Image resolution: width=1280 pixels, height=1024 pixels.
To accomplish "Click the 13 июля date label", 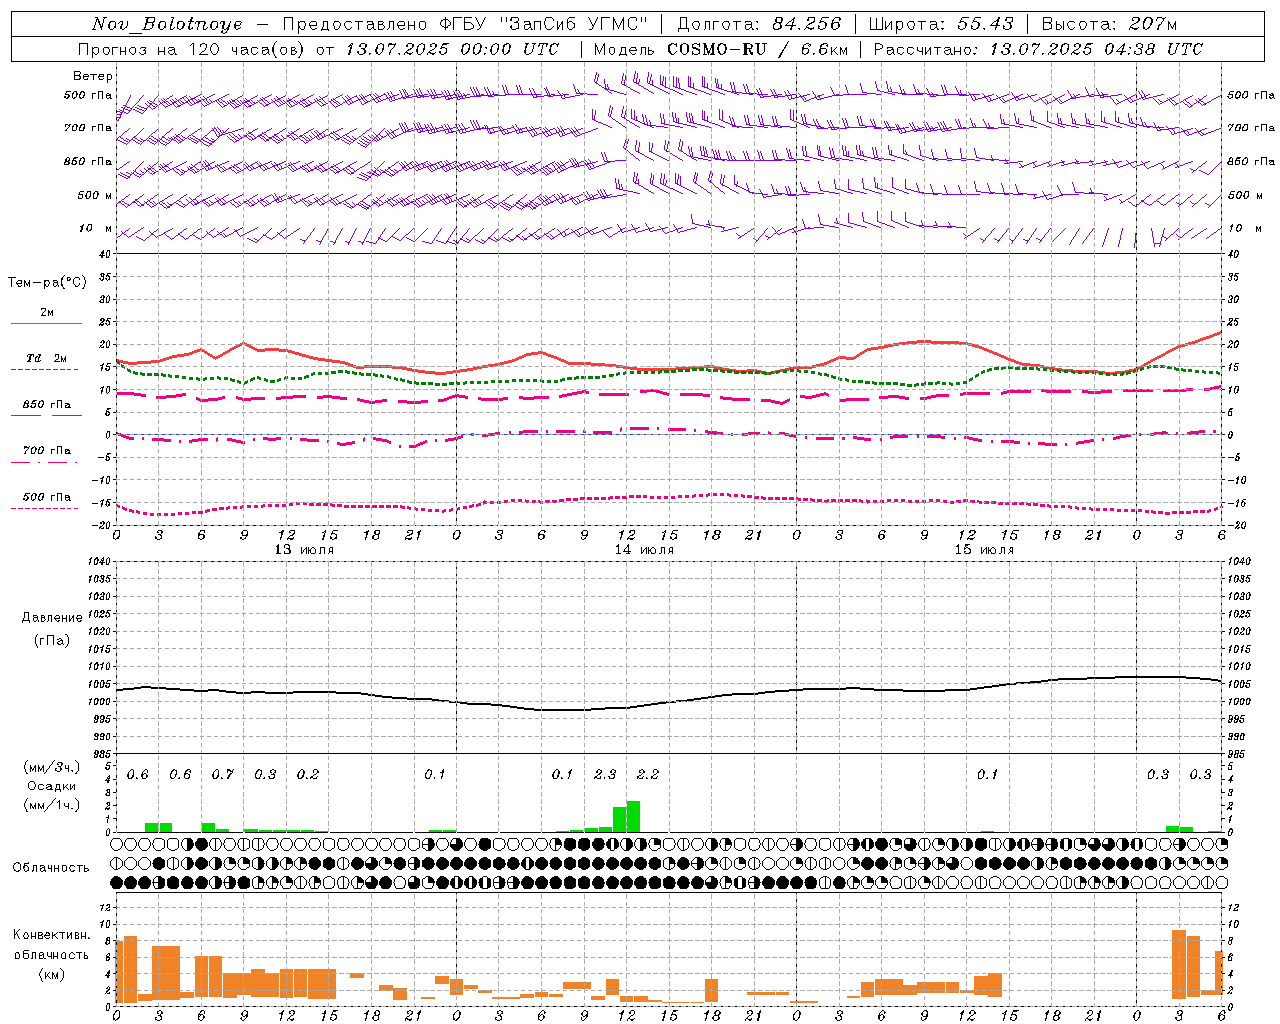I will click(304, 550).
